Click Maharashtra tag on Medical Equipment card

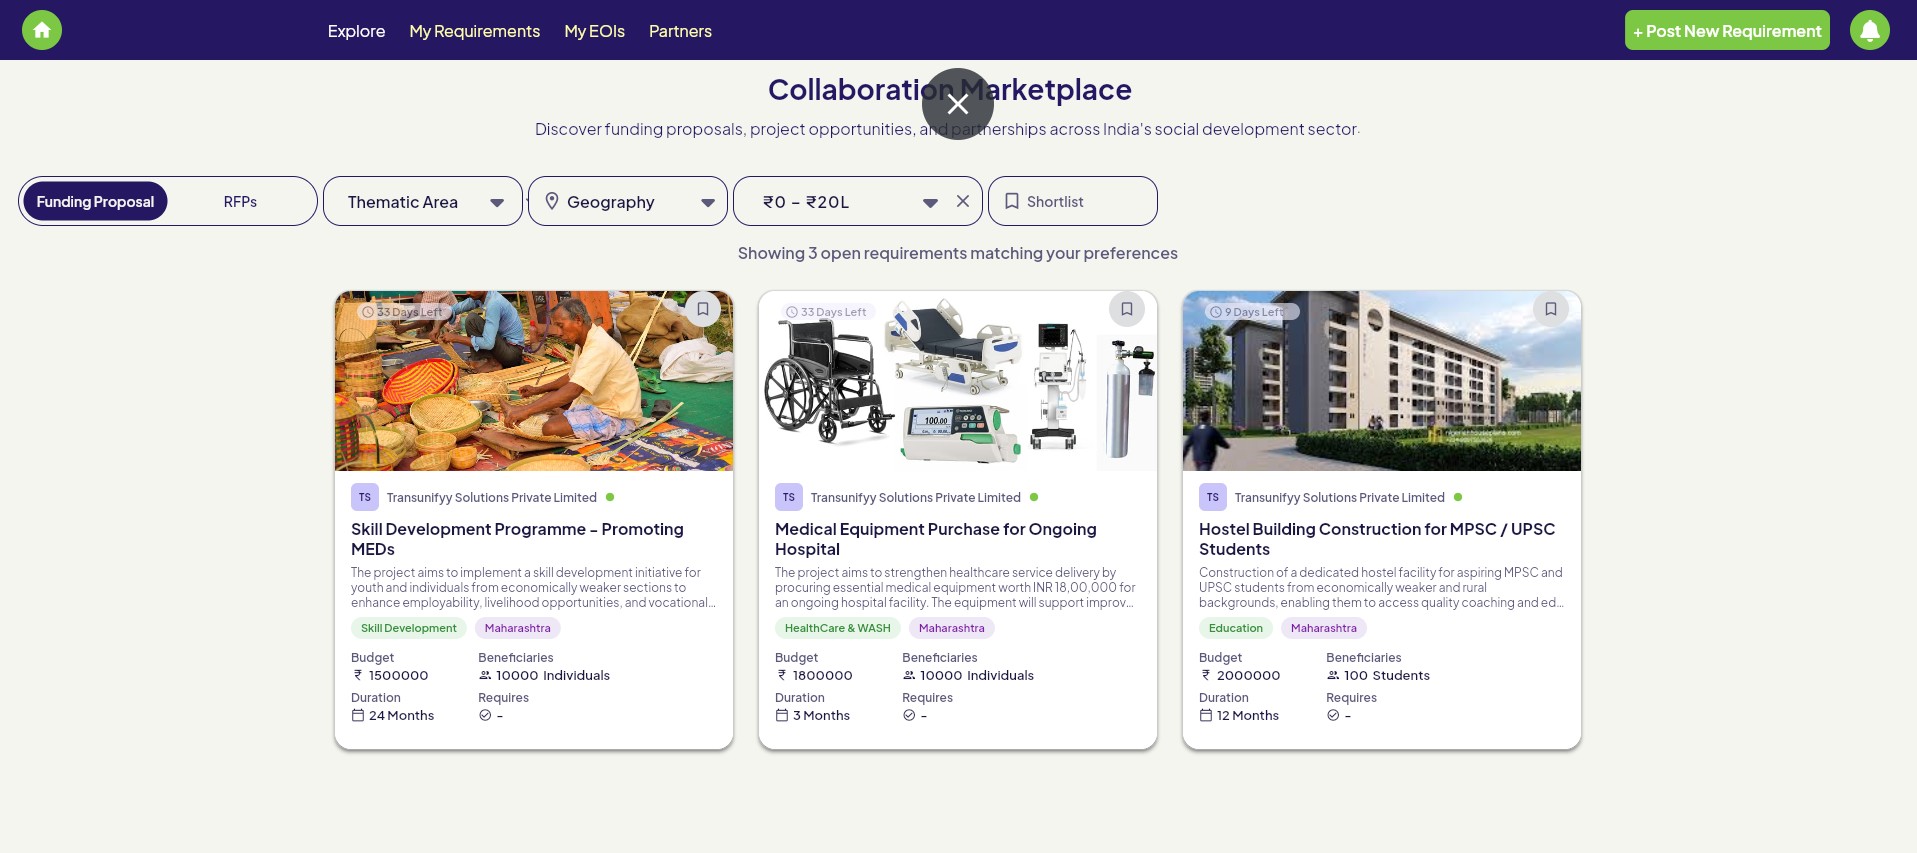tap(951, 628)
